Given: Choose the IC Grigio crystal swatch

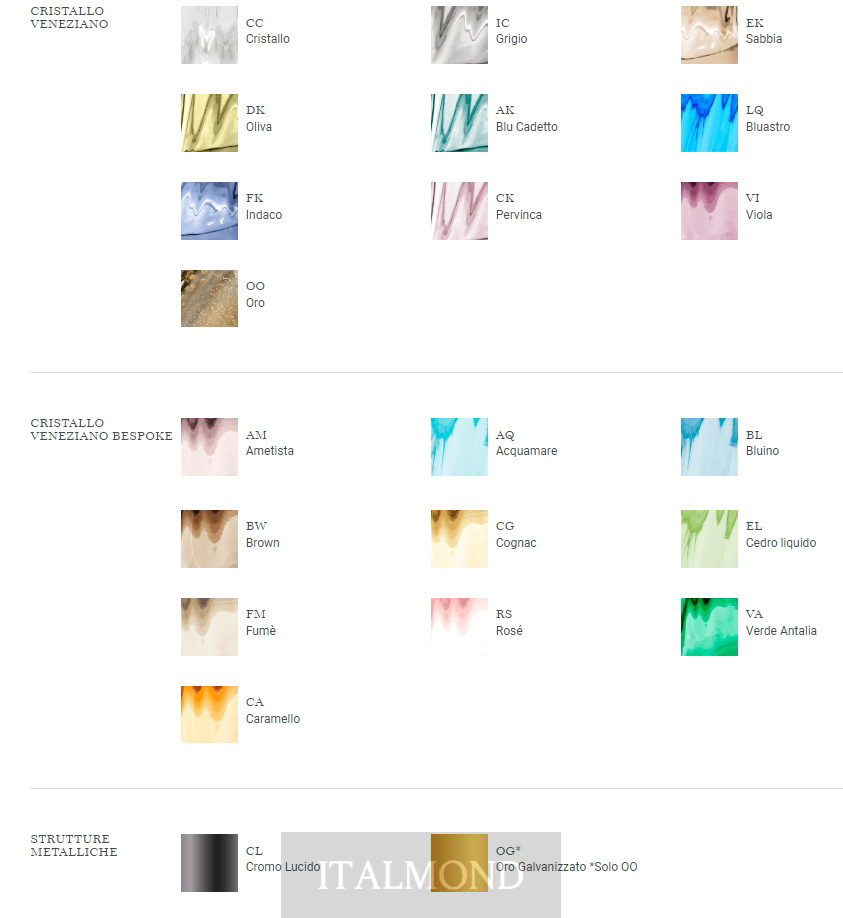Looking at the screenshot, I should pyautogui.click(x=459, y=35).
